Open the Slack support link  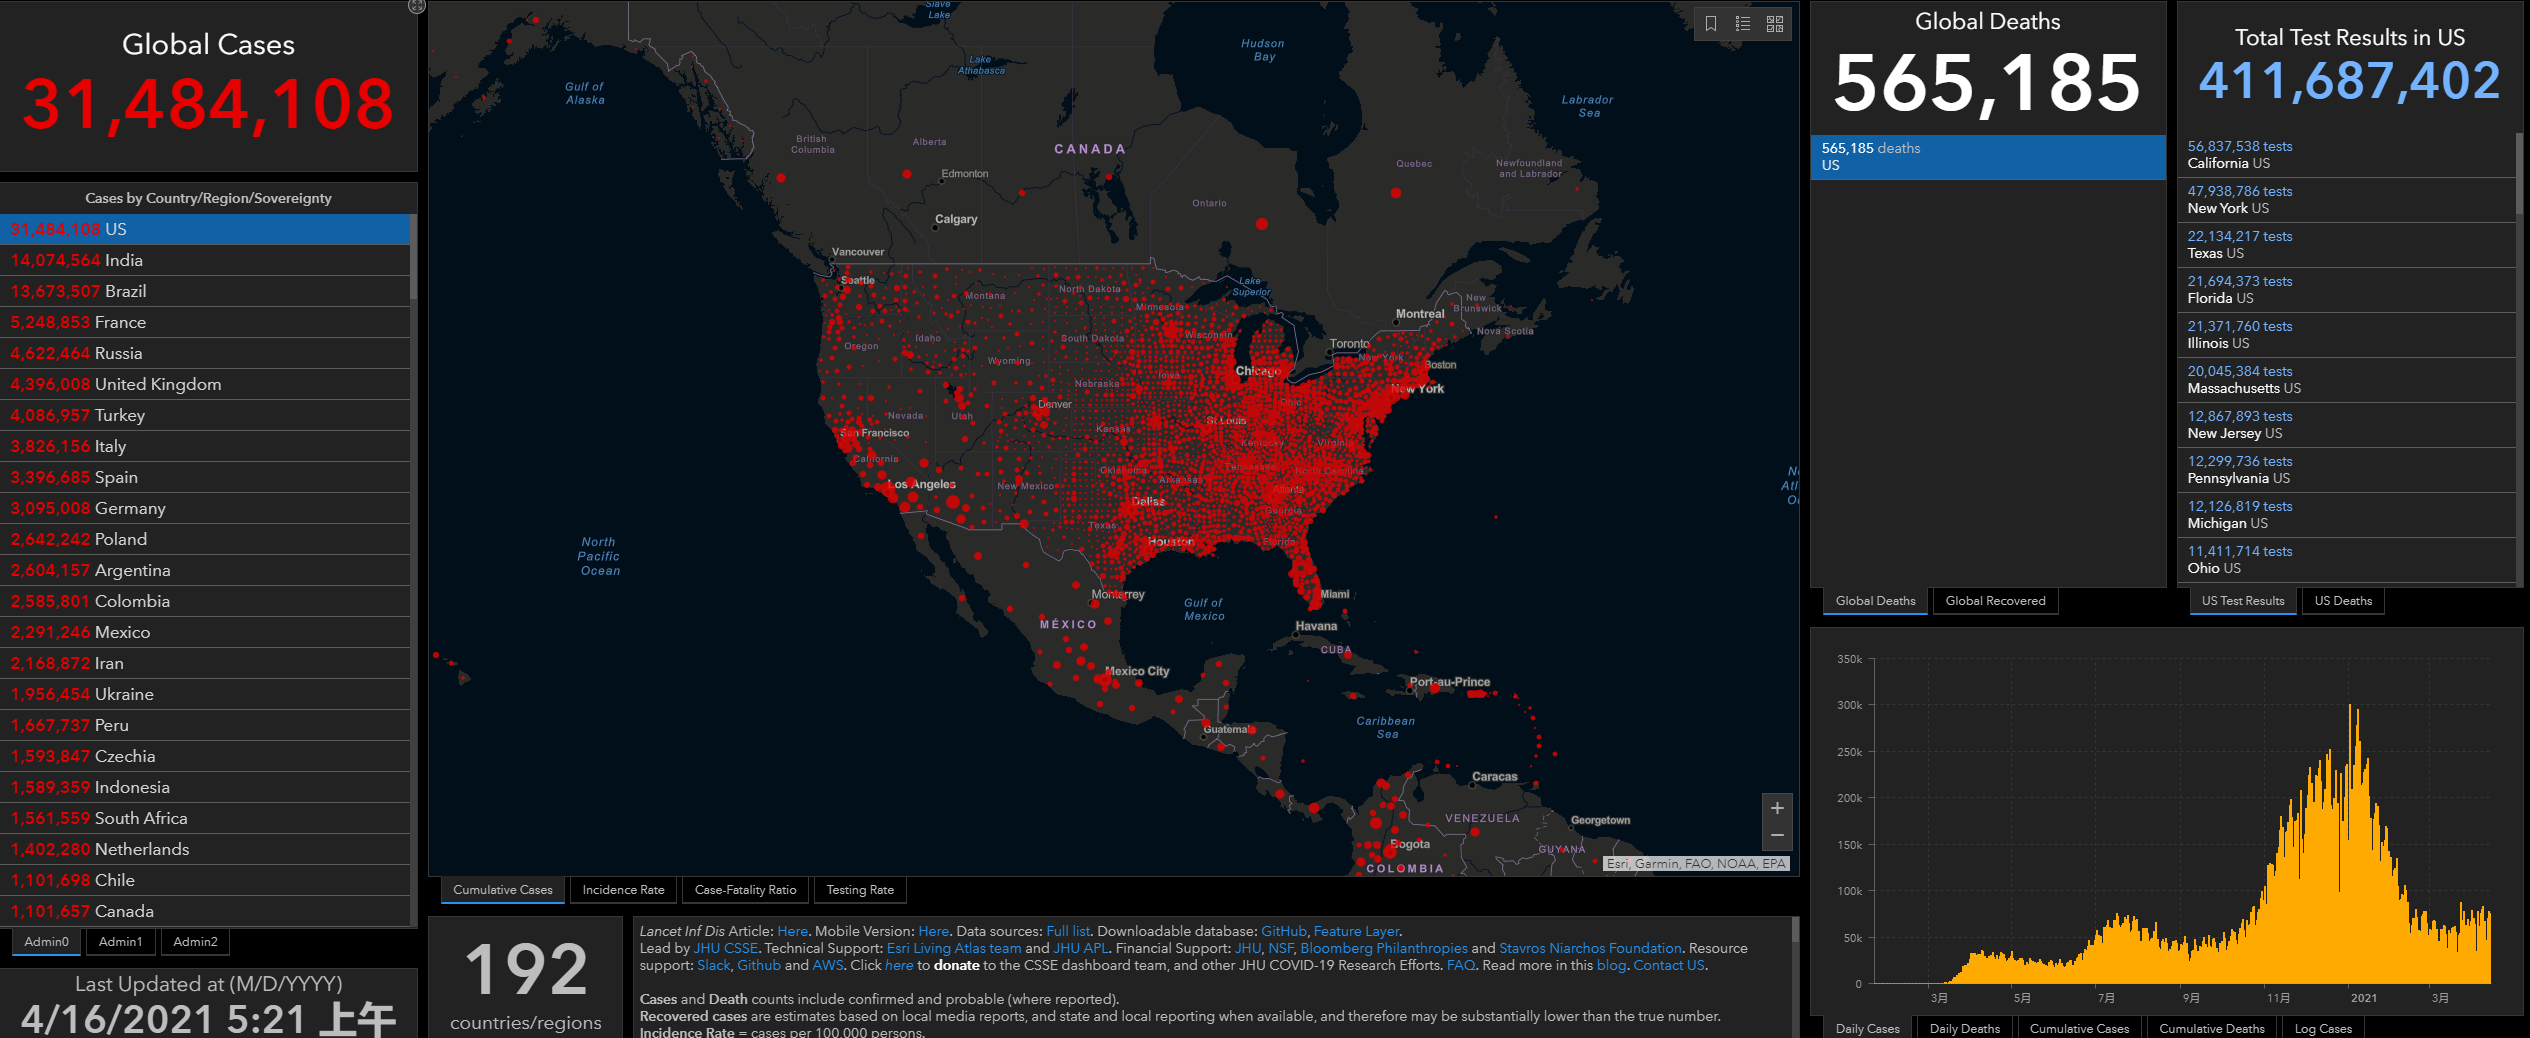click(714, 965)
